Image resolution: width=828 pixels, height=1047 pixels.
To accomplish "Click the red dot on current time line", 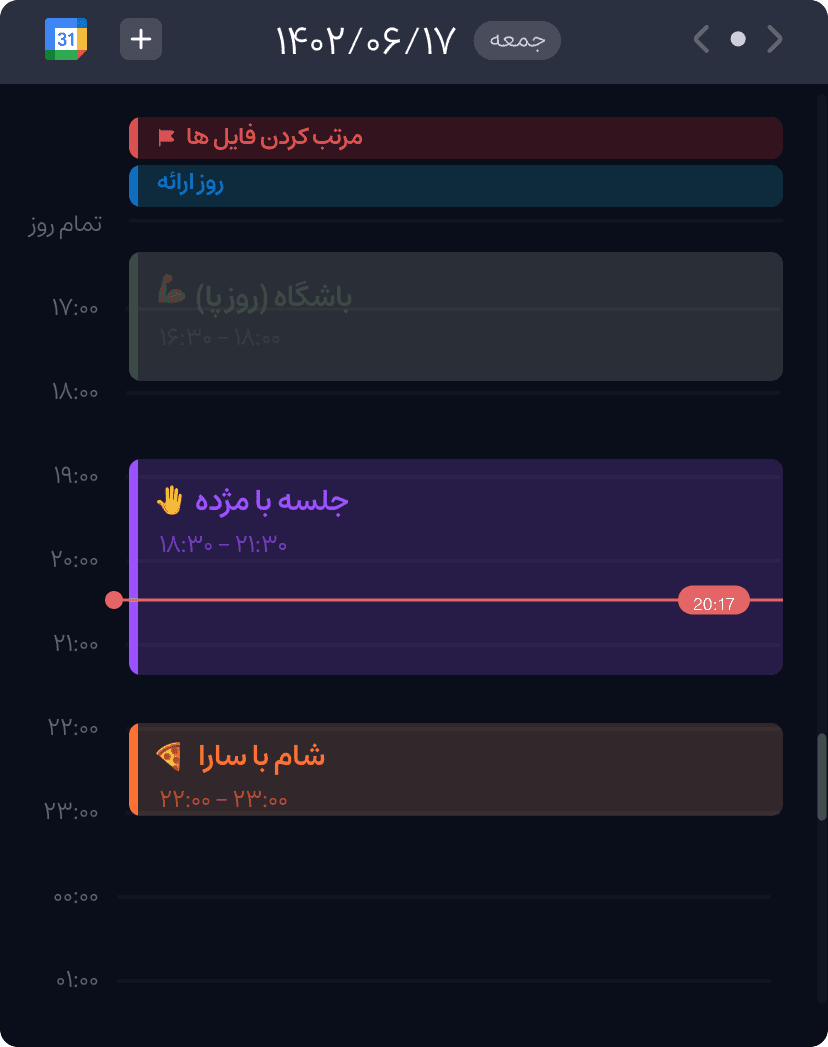I will coord(114,600).
